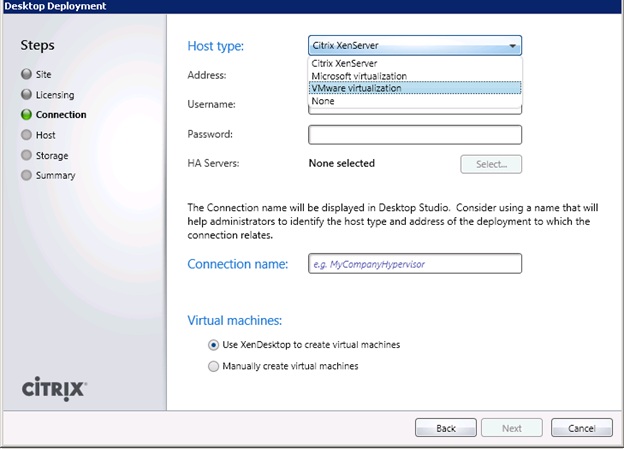Viewport: 624px width, 449px height.
Task: Choose Manually create virtual machines option
Action: pyautogui.click(x=213, y=366)
